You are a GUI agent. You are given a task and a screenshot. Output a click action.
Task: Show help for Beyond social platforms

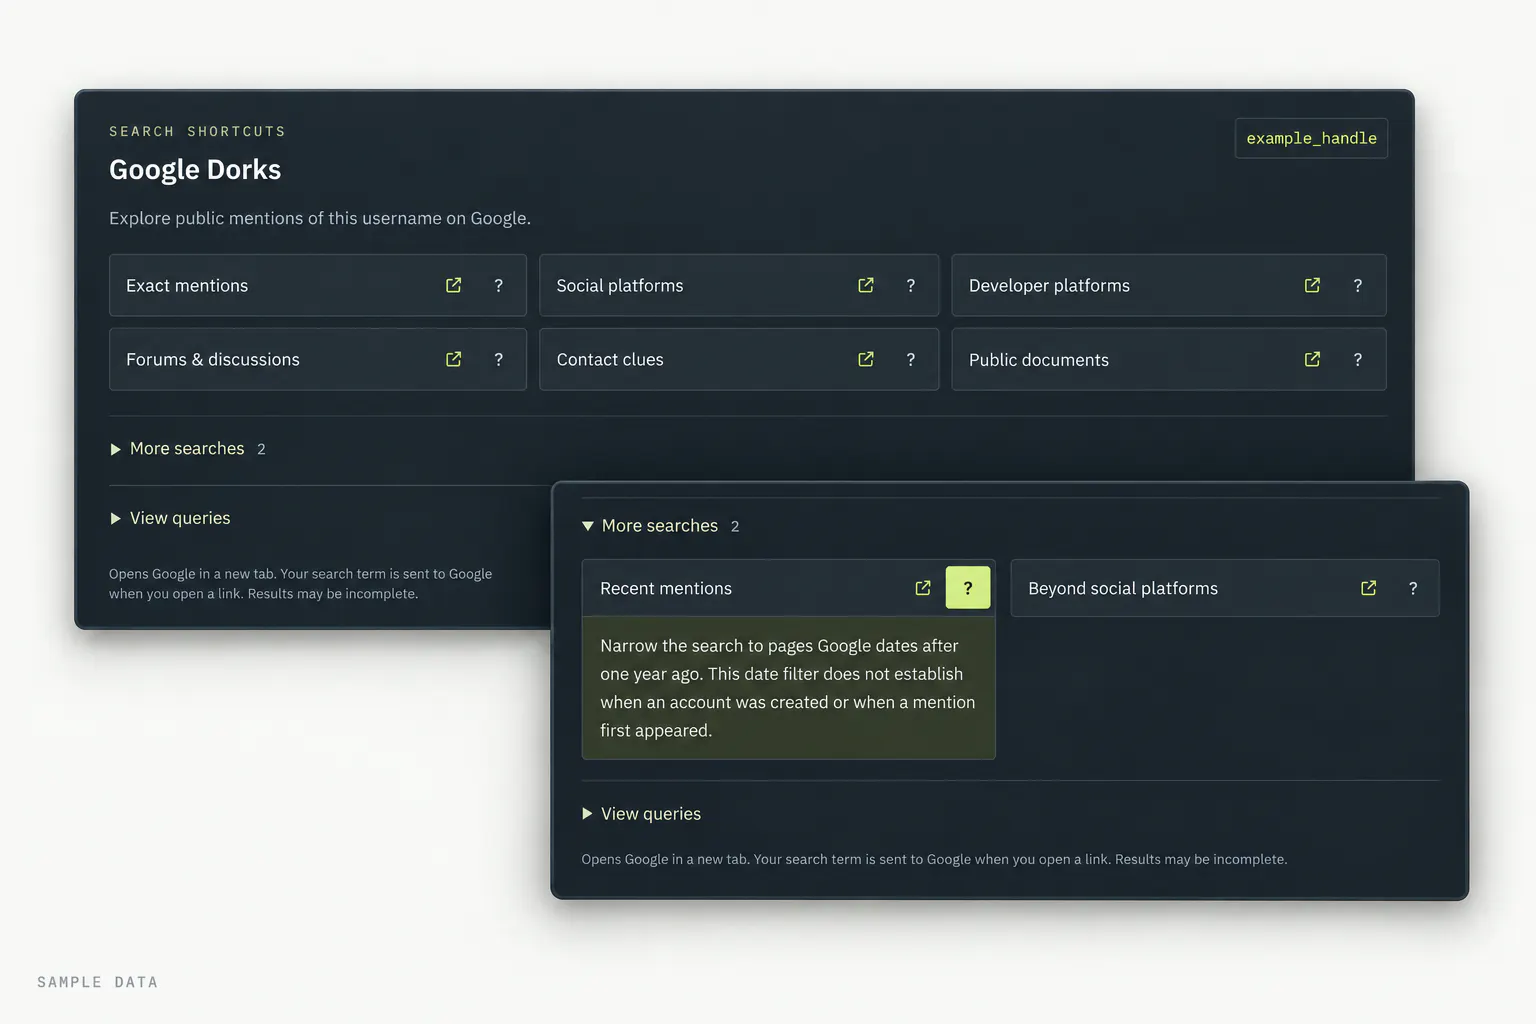[1413, 588]
